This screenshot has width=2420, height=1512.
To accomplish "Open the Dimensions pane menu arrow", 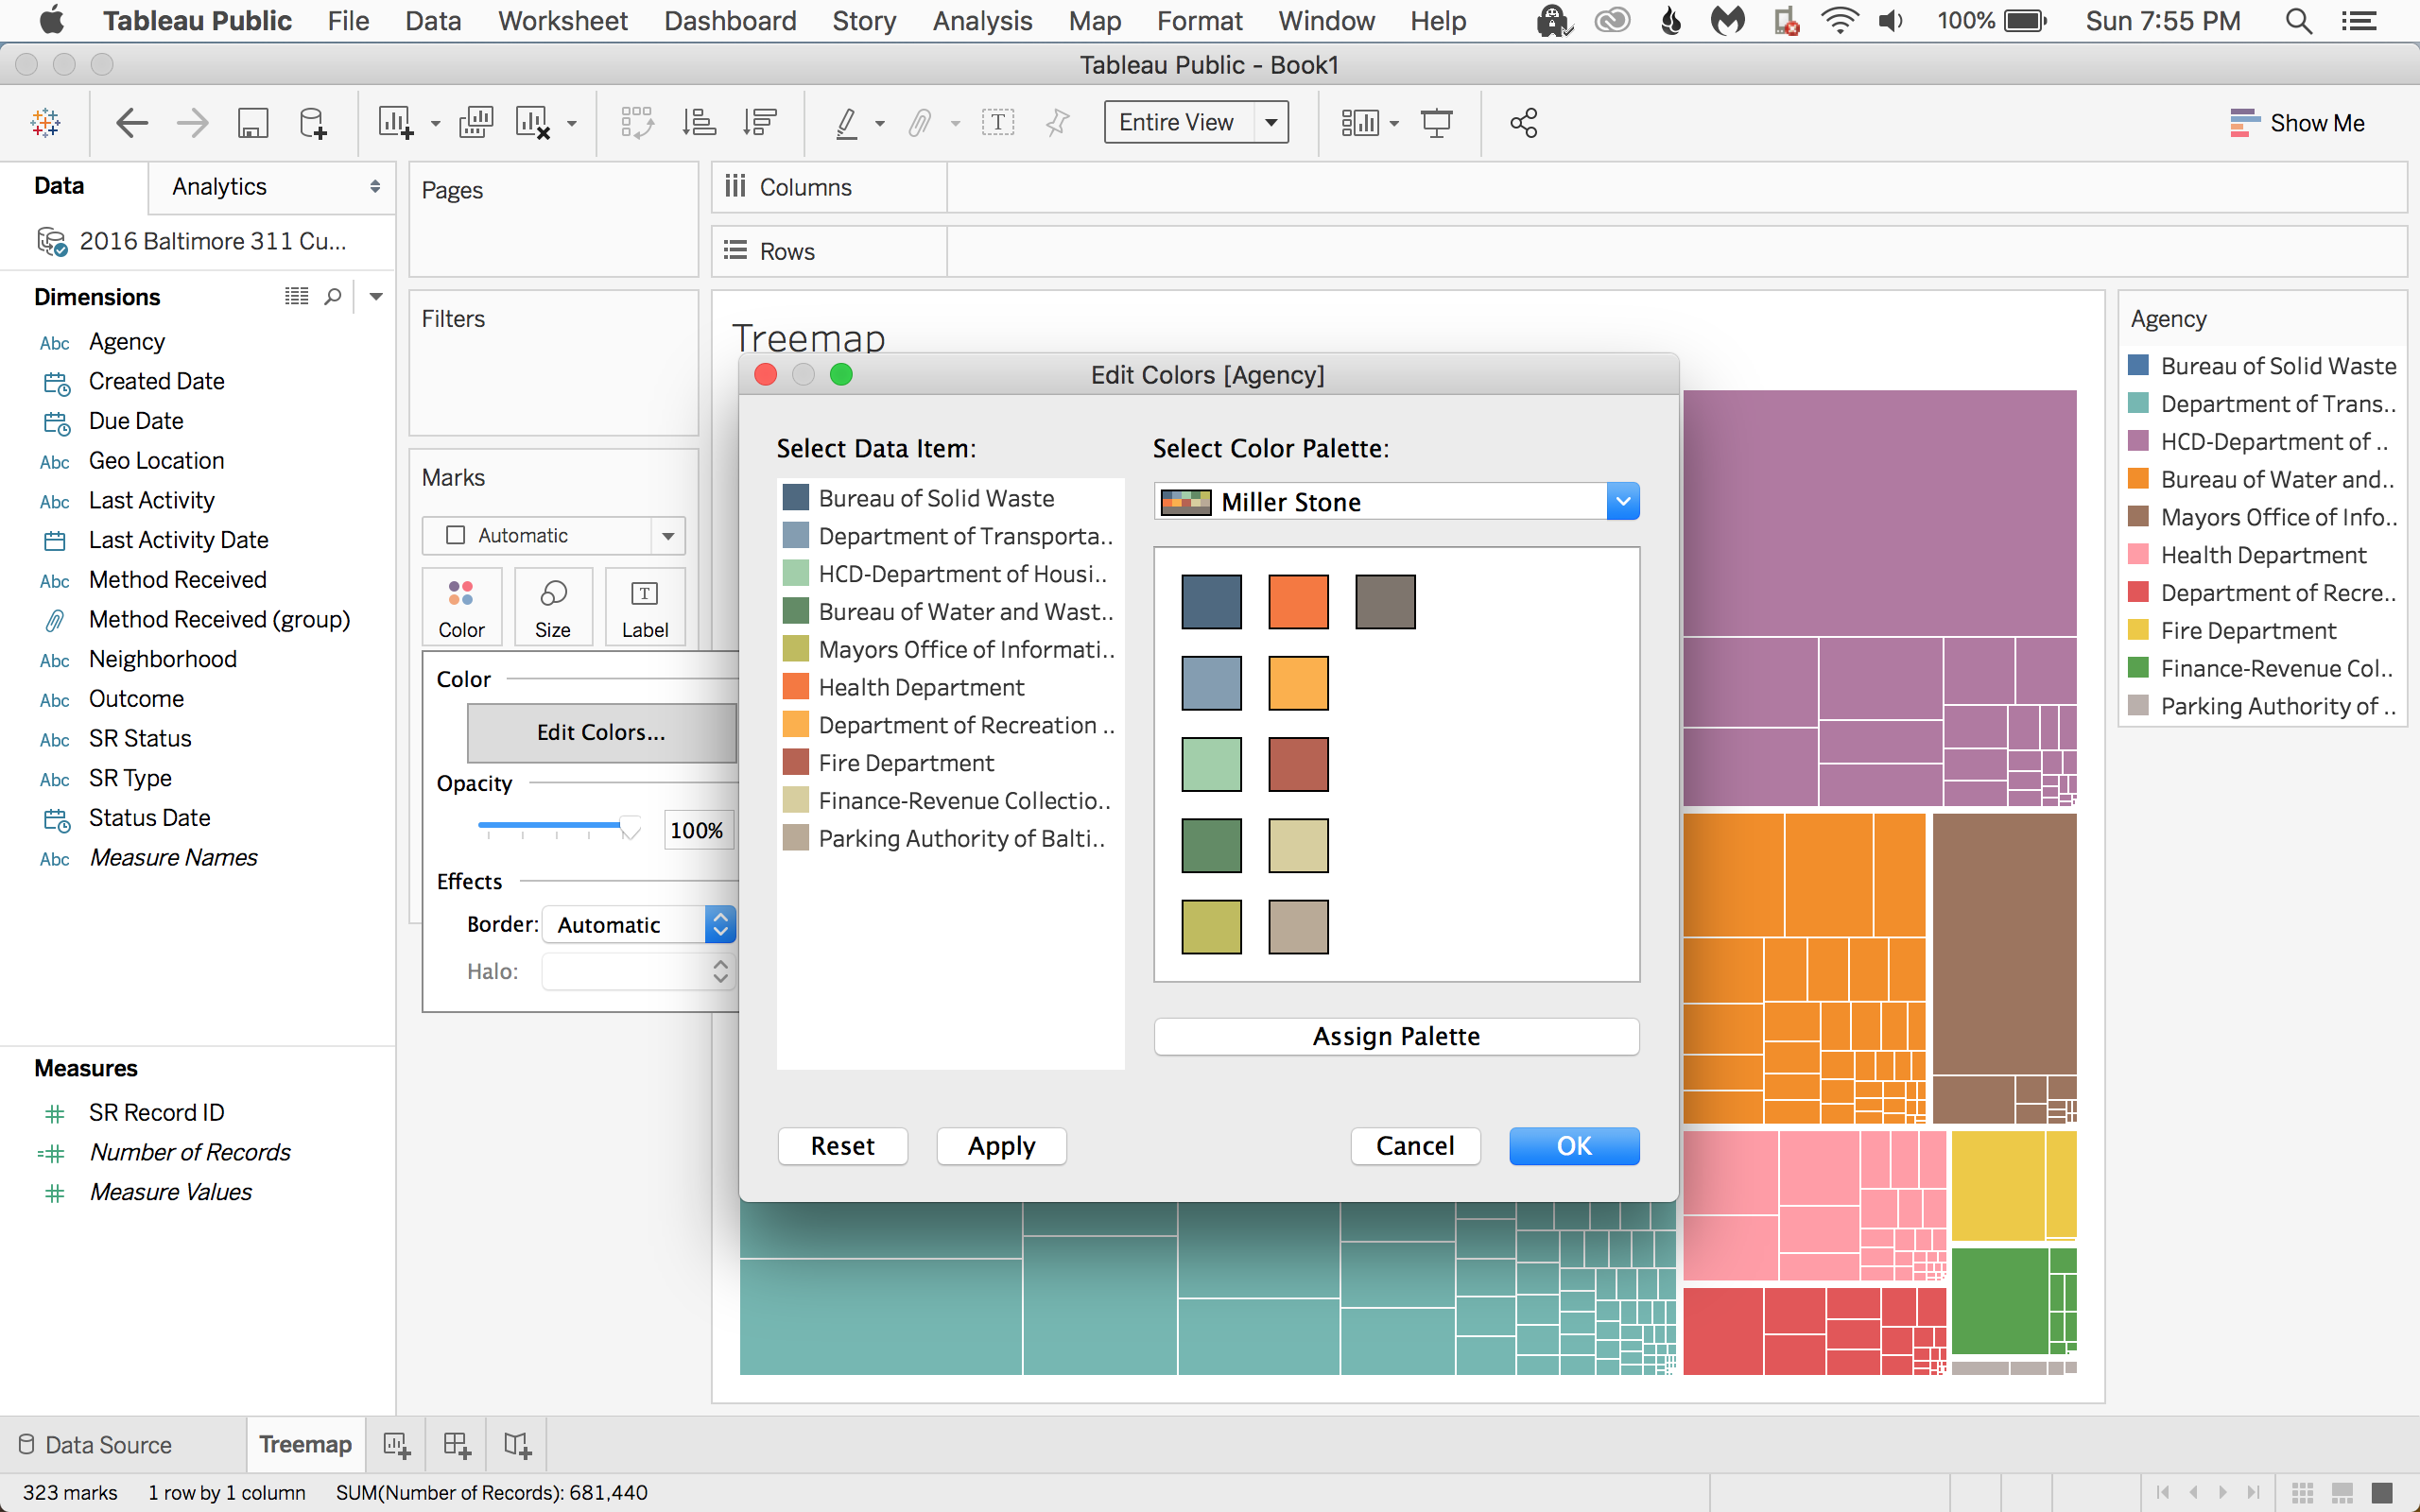I will 376,297.
